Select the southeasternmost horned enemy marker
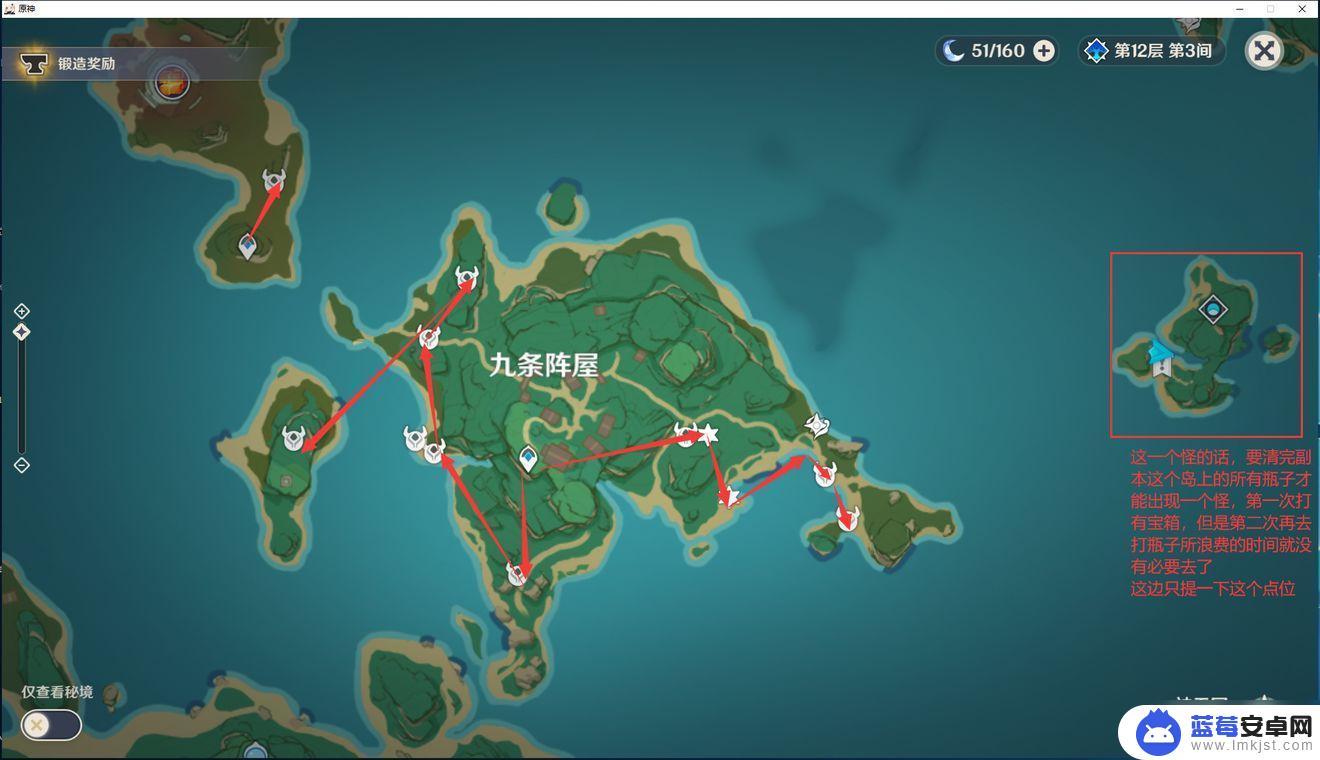The image size is (1320, 760). (x=847, y=517)
